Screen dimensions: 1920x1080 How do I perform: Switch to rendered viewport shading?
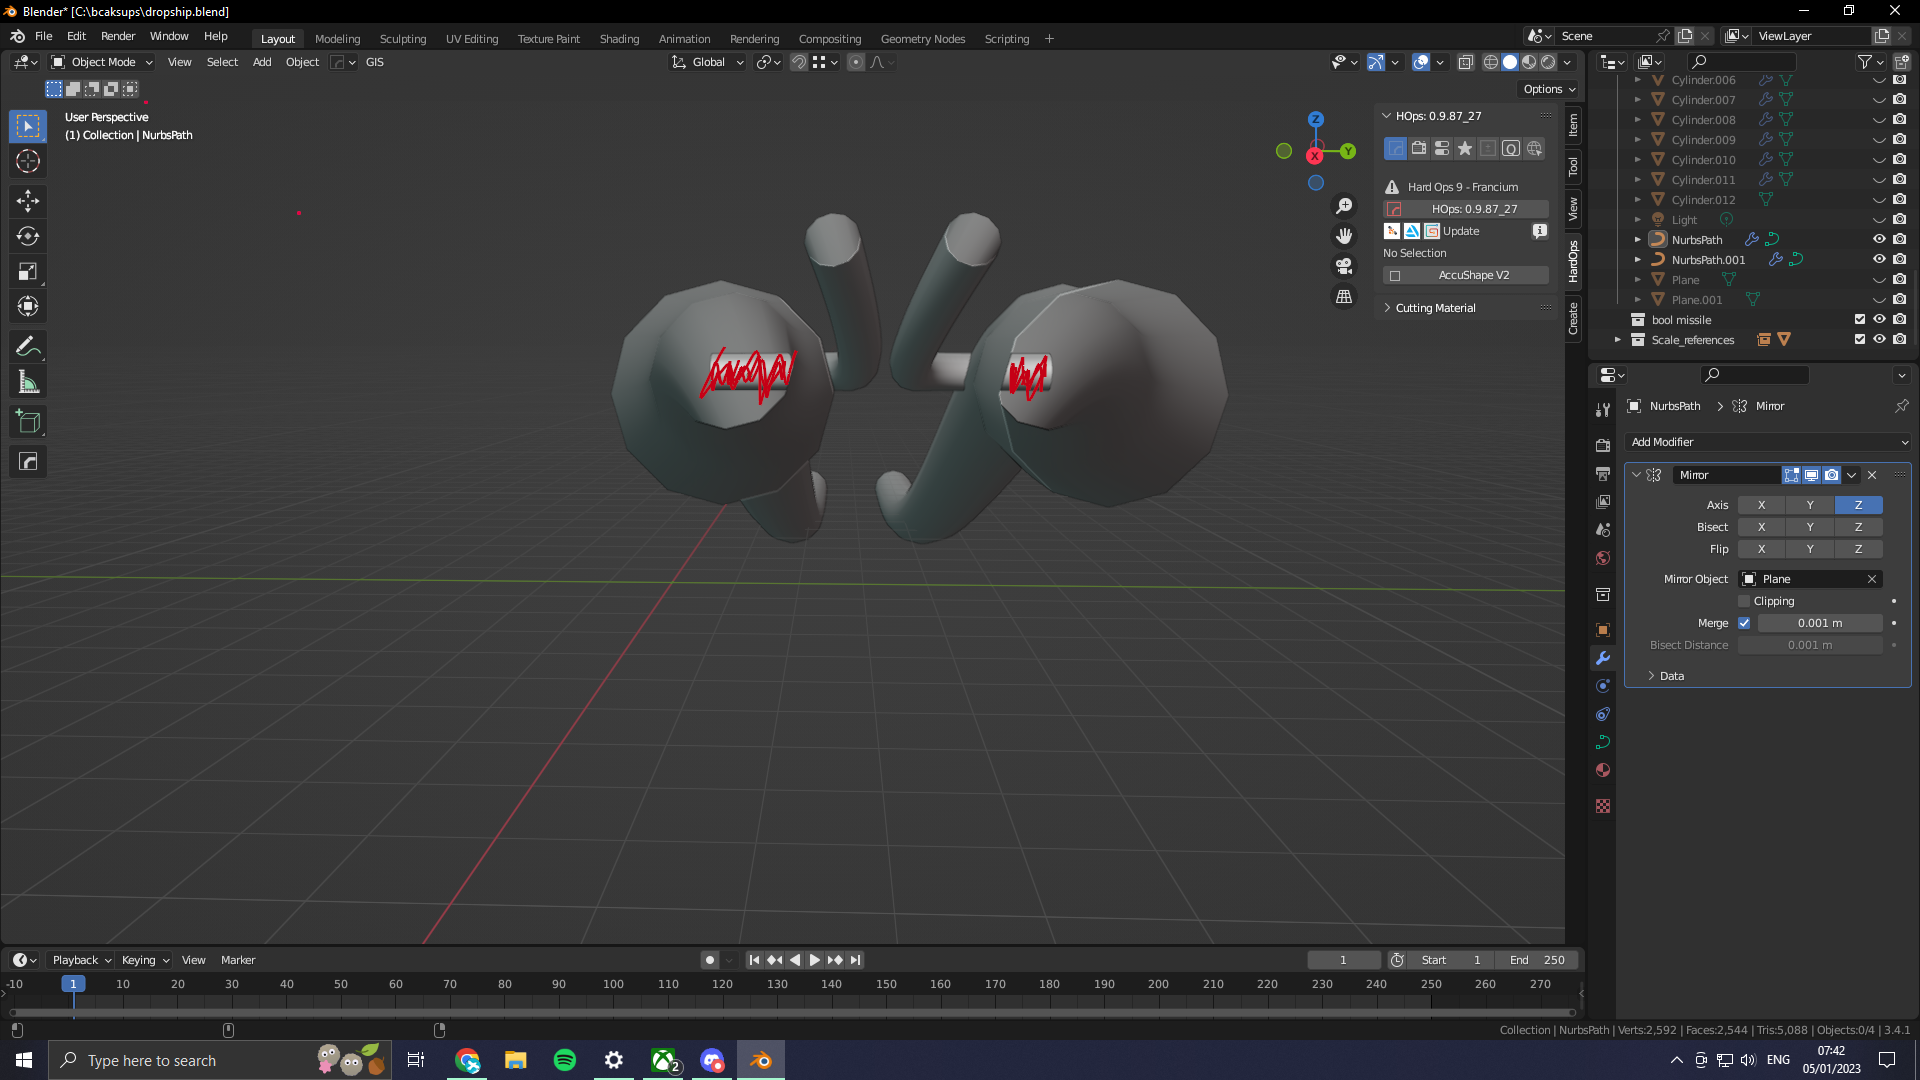[1548, 62]
